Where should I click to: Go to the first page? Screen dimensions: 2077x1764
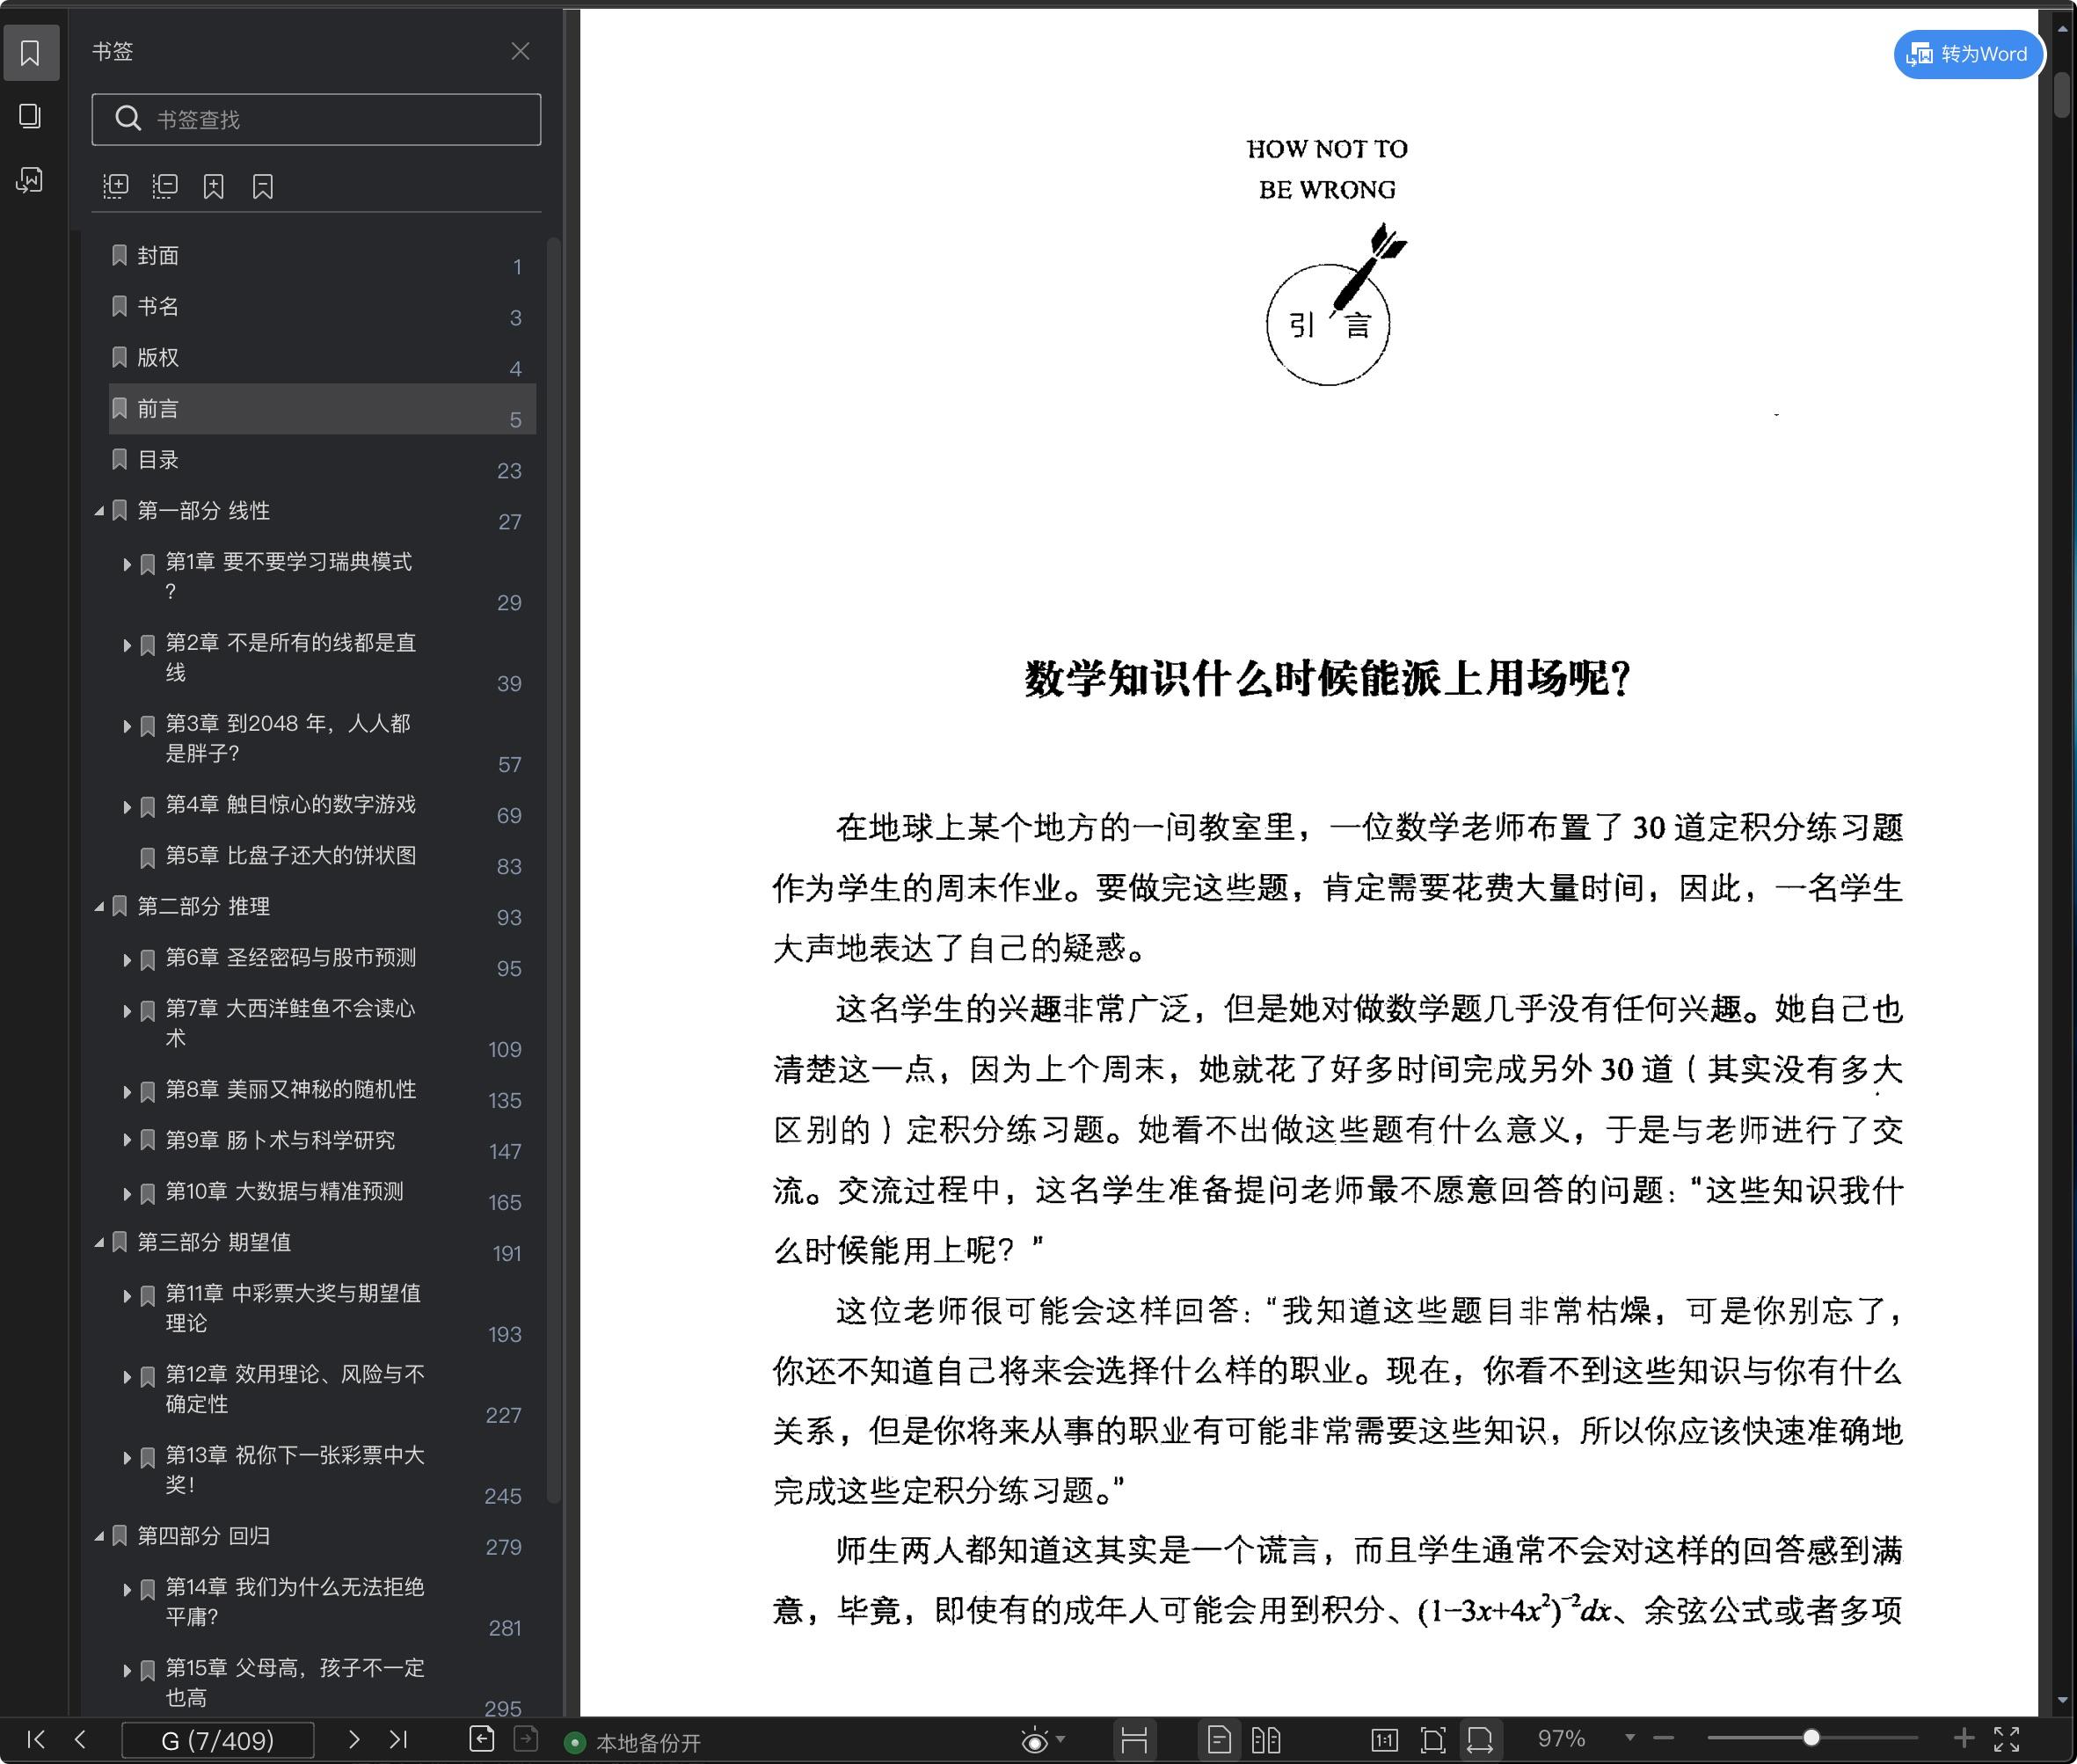[35, 1740]
